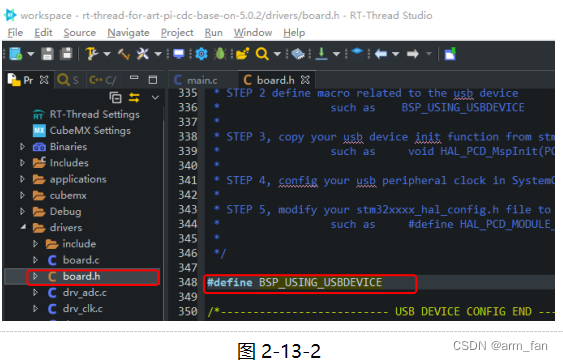
Task: Switch to the main.c editor tab
Action: pos(202,80)
